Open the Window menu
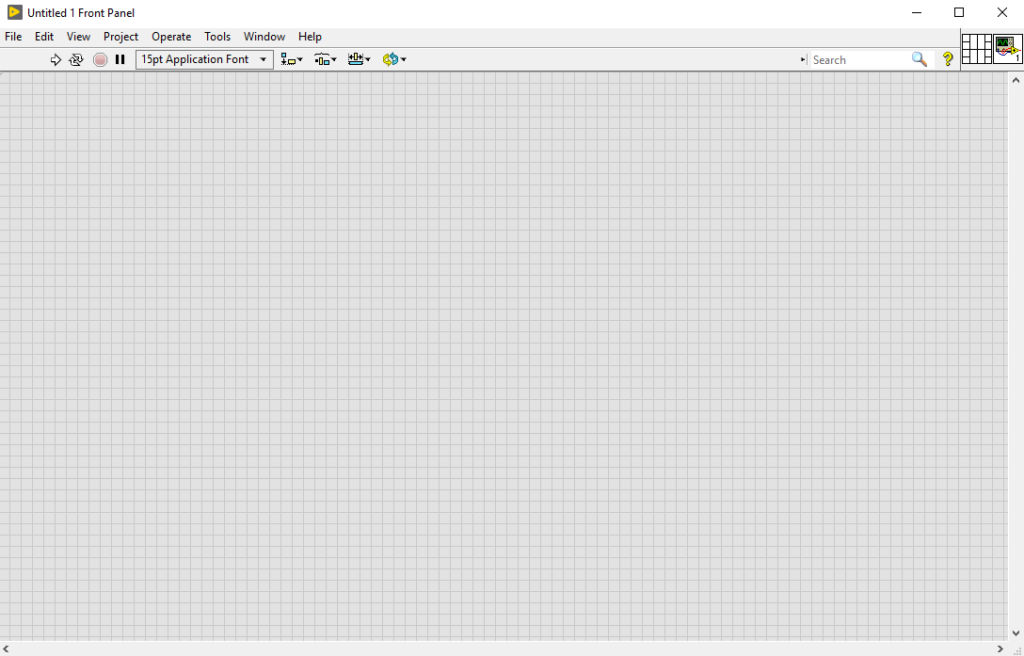 coord(264,37)
